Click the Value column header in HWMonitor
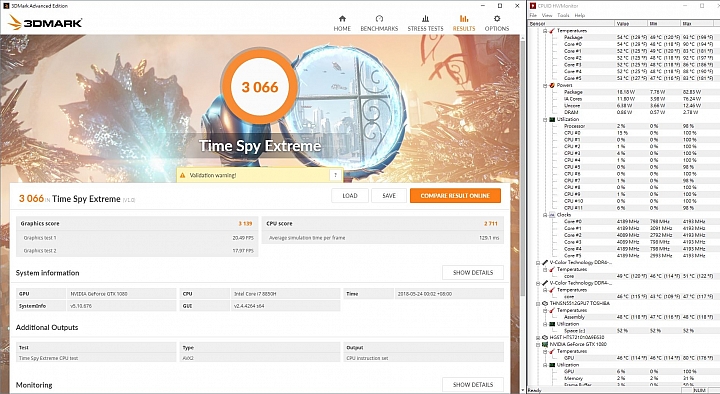 click(631, 23)
